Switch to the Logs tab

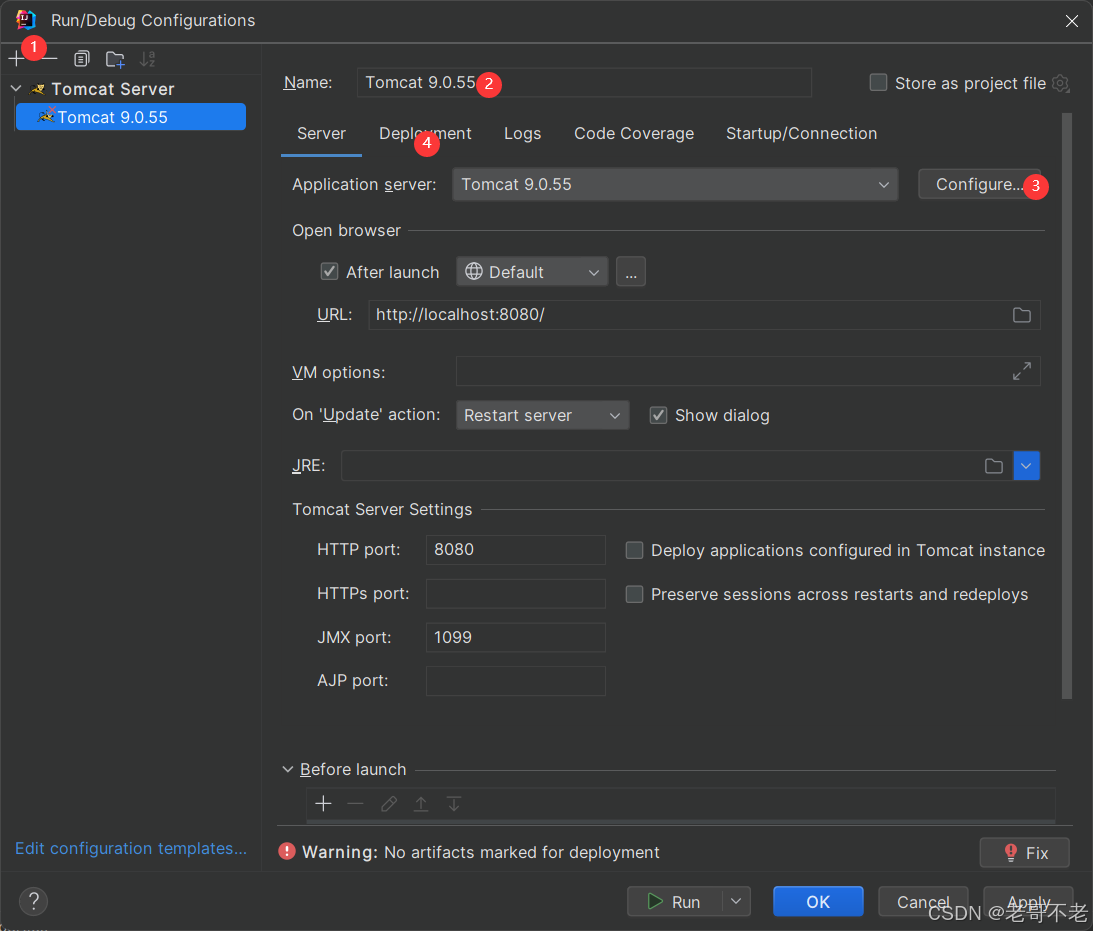522,134
